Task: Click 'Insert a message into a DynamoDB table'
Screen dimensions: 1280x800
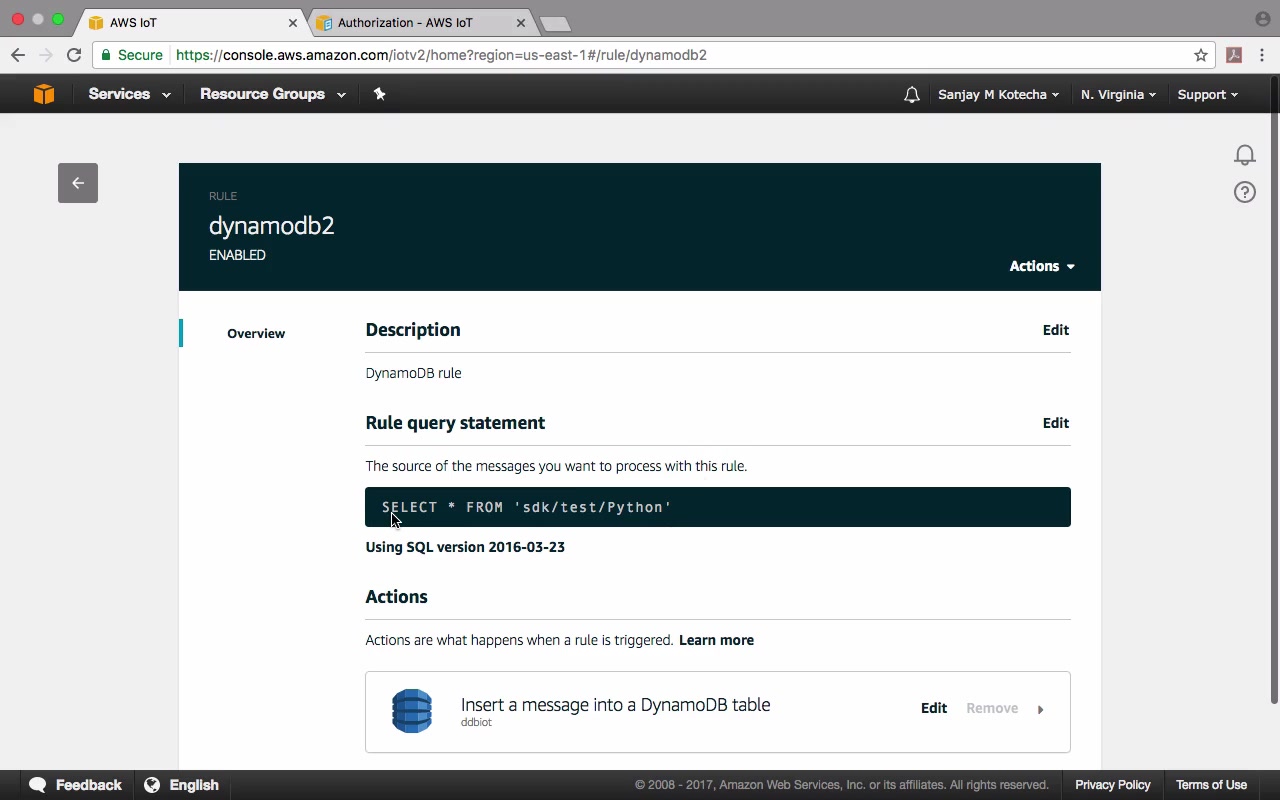Action: pyautogui.click(x=615, y=704)
